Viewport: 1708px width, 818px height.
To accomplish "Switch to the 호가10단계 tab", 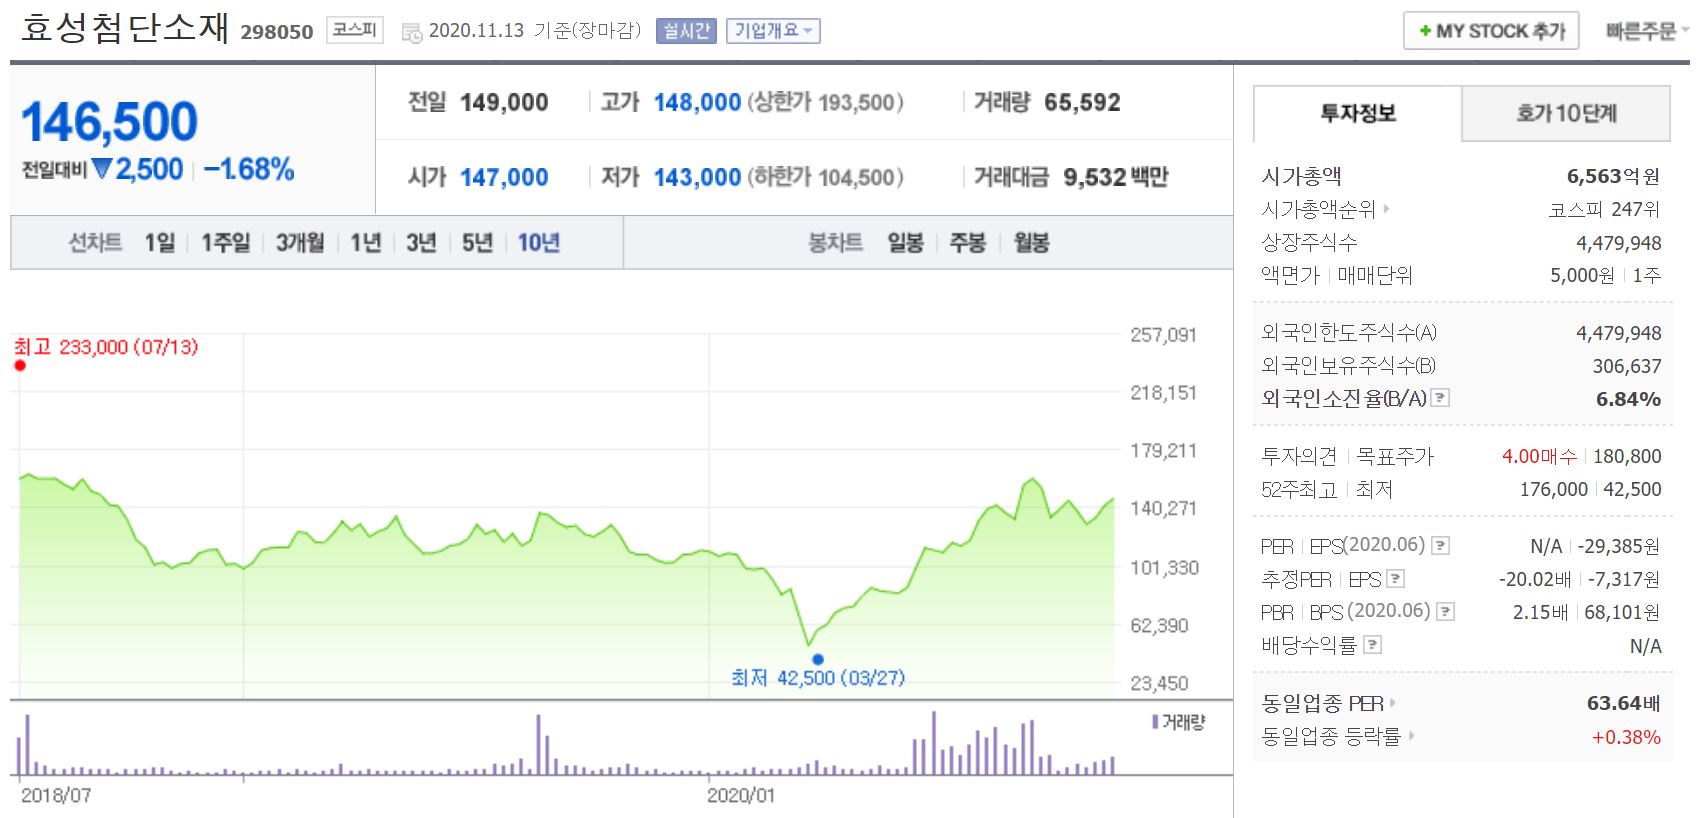I will (1565, 110).
